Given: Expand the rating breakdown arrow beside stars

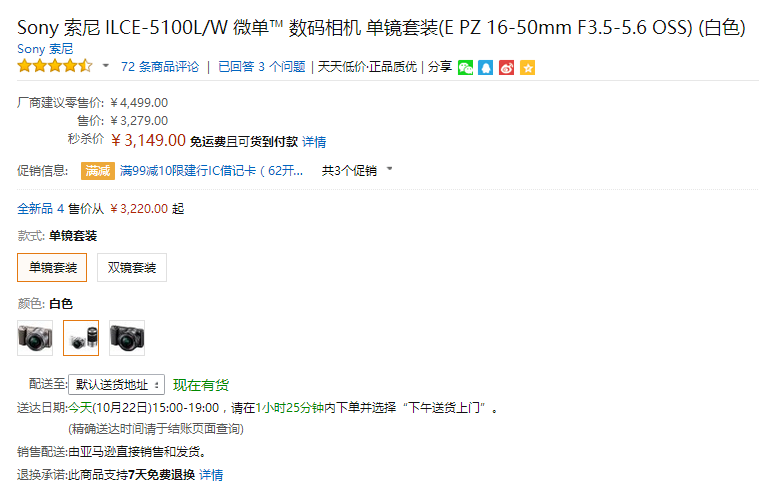Looking at the screenshot, I should [106, 66].
